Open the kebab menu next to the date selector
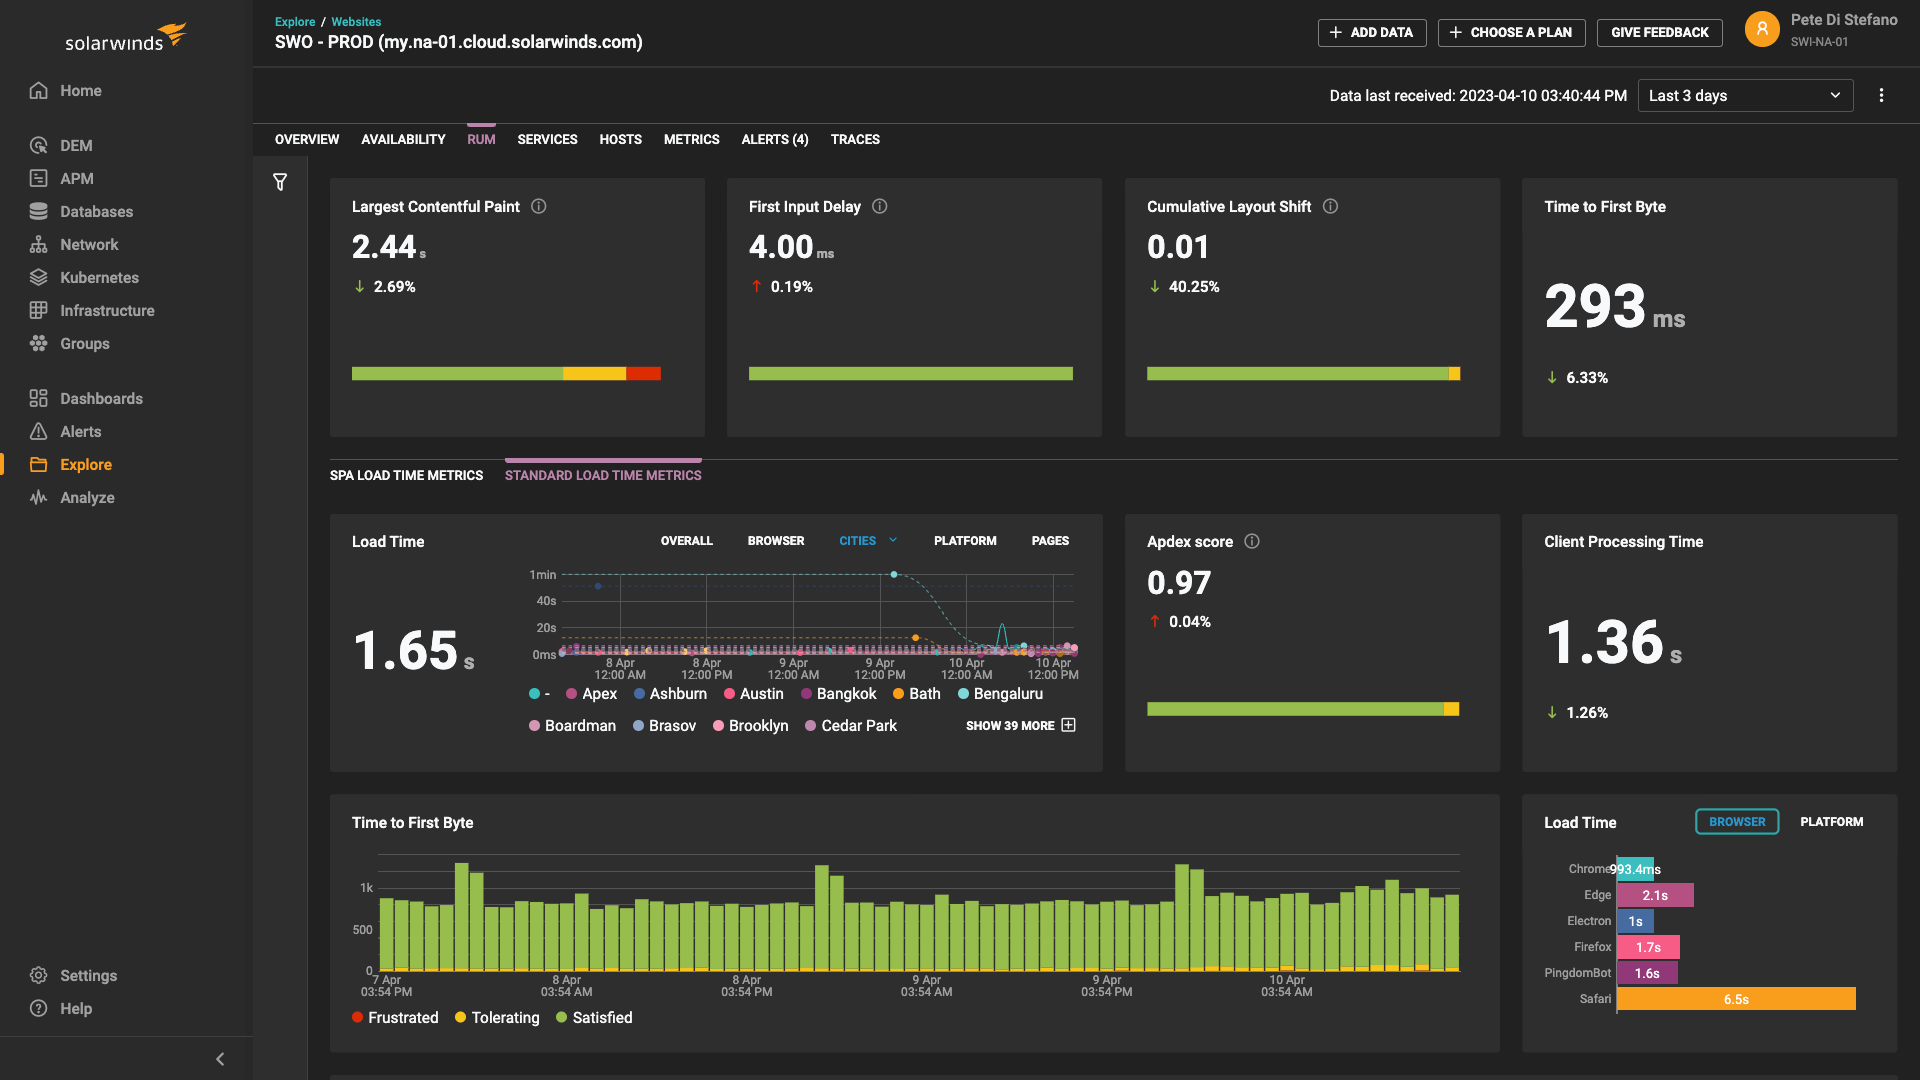Image resolution: width=1920 pixels, height=1080 pixels. pyautogui.click(x=1880, y=95)
